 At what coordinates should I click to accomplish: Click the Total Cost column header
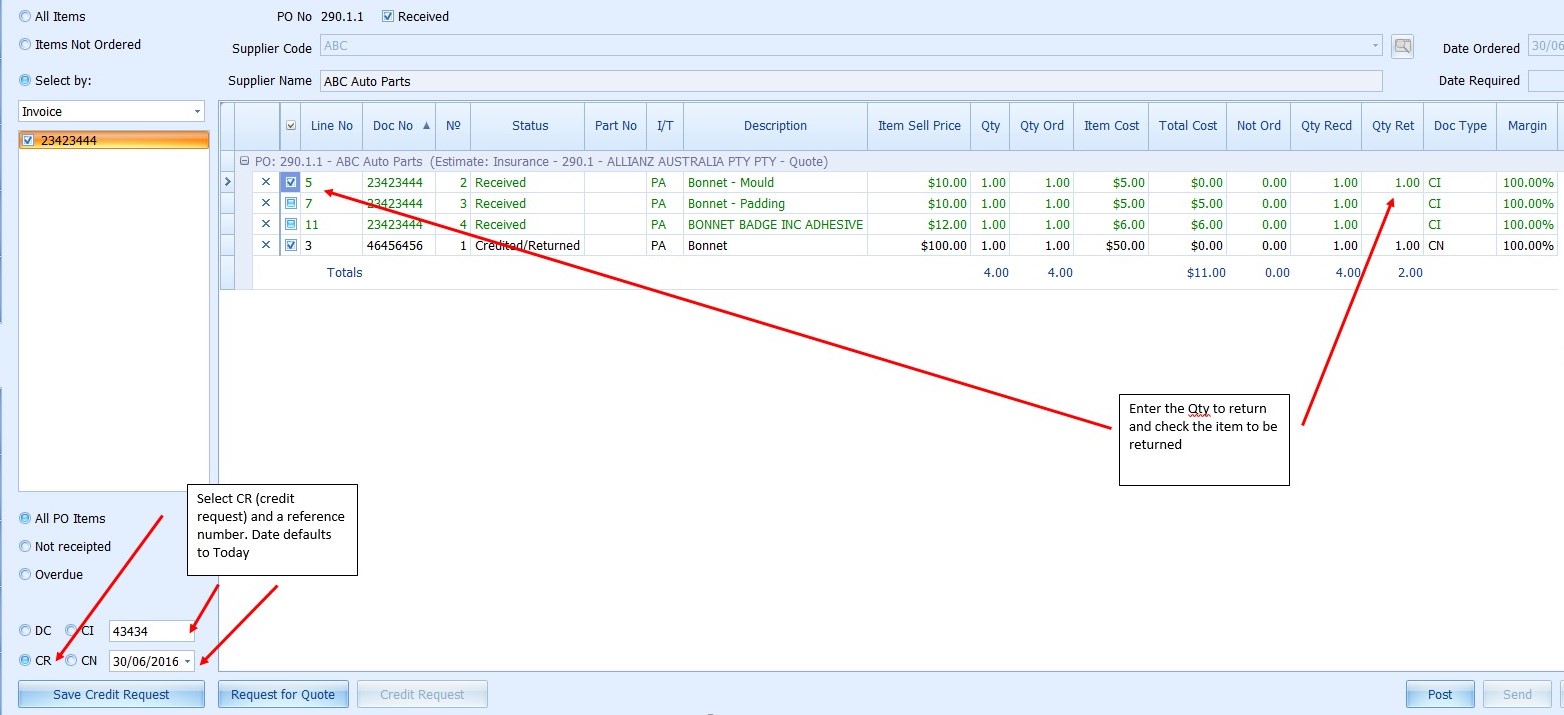click(1188, 126)
